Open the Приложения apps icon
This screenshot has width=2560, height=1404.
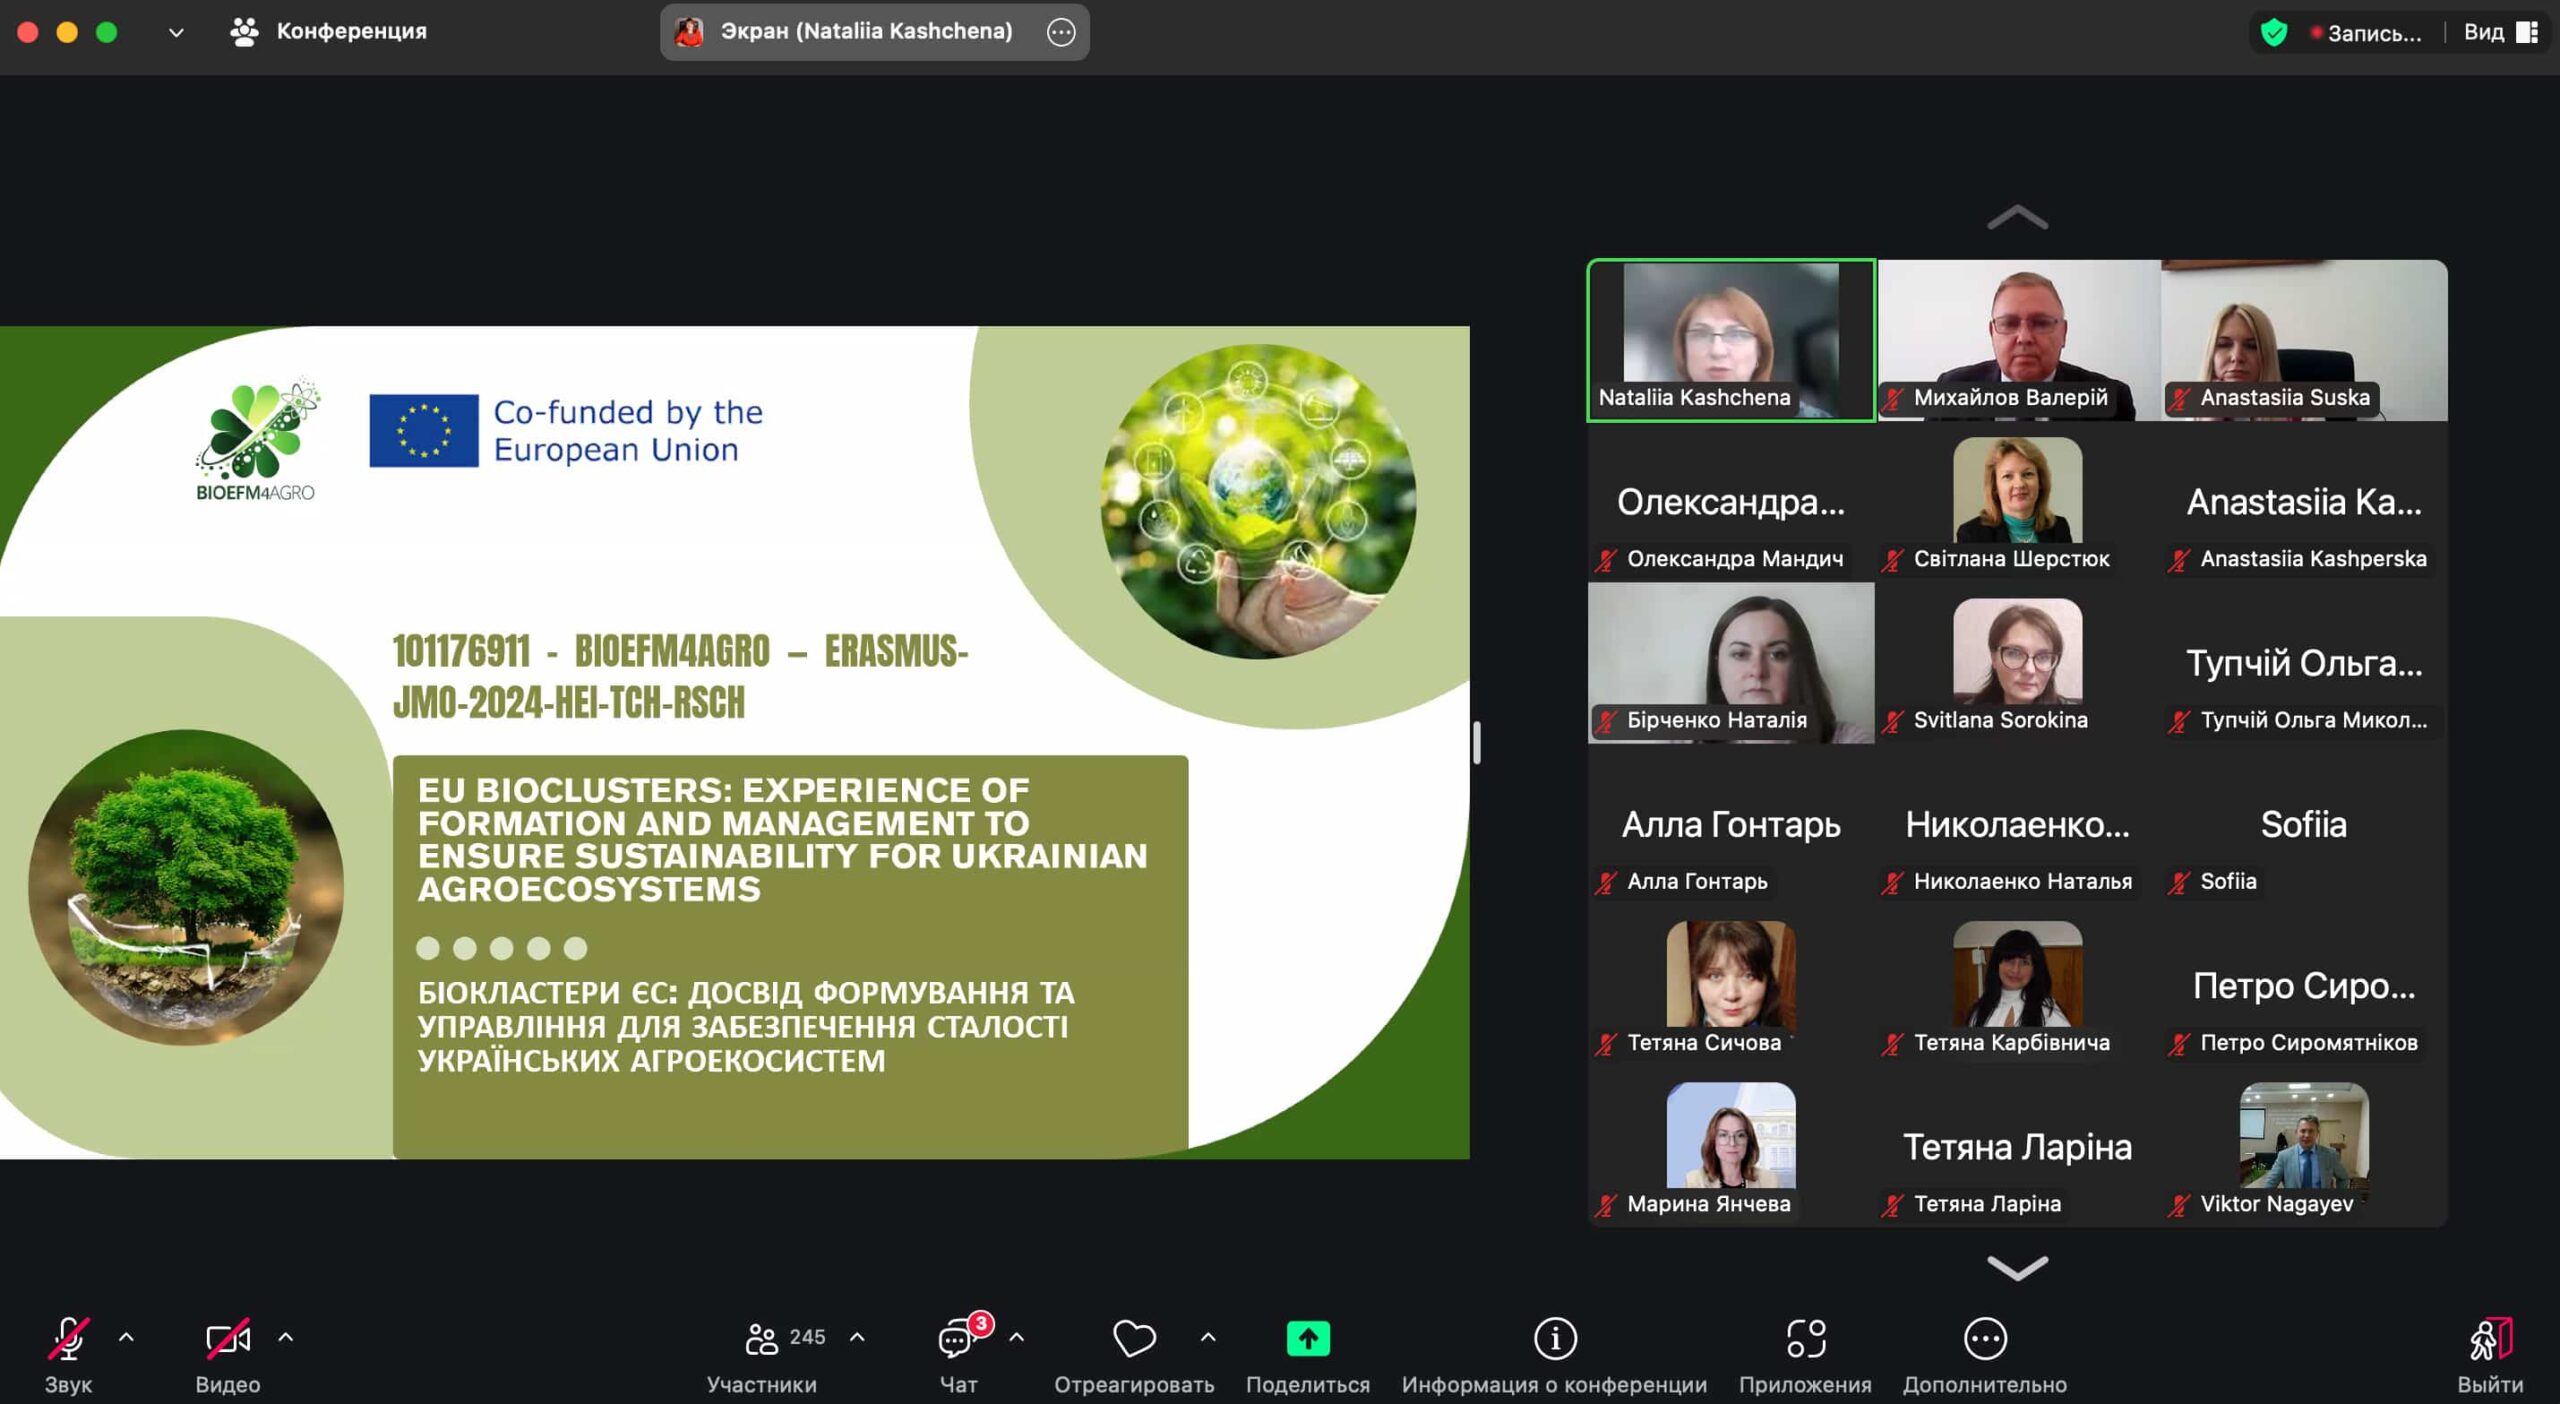click(x=1806, y=1338)
